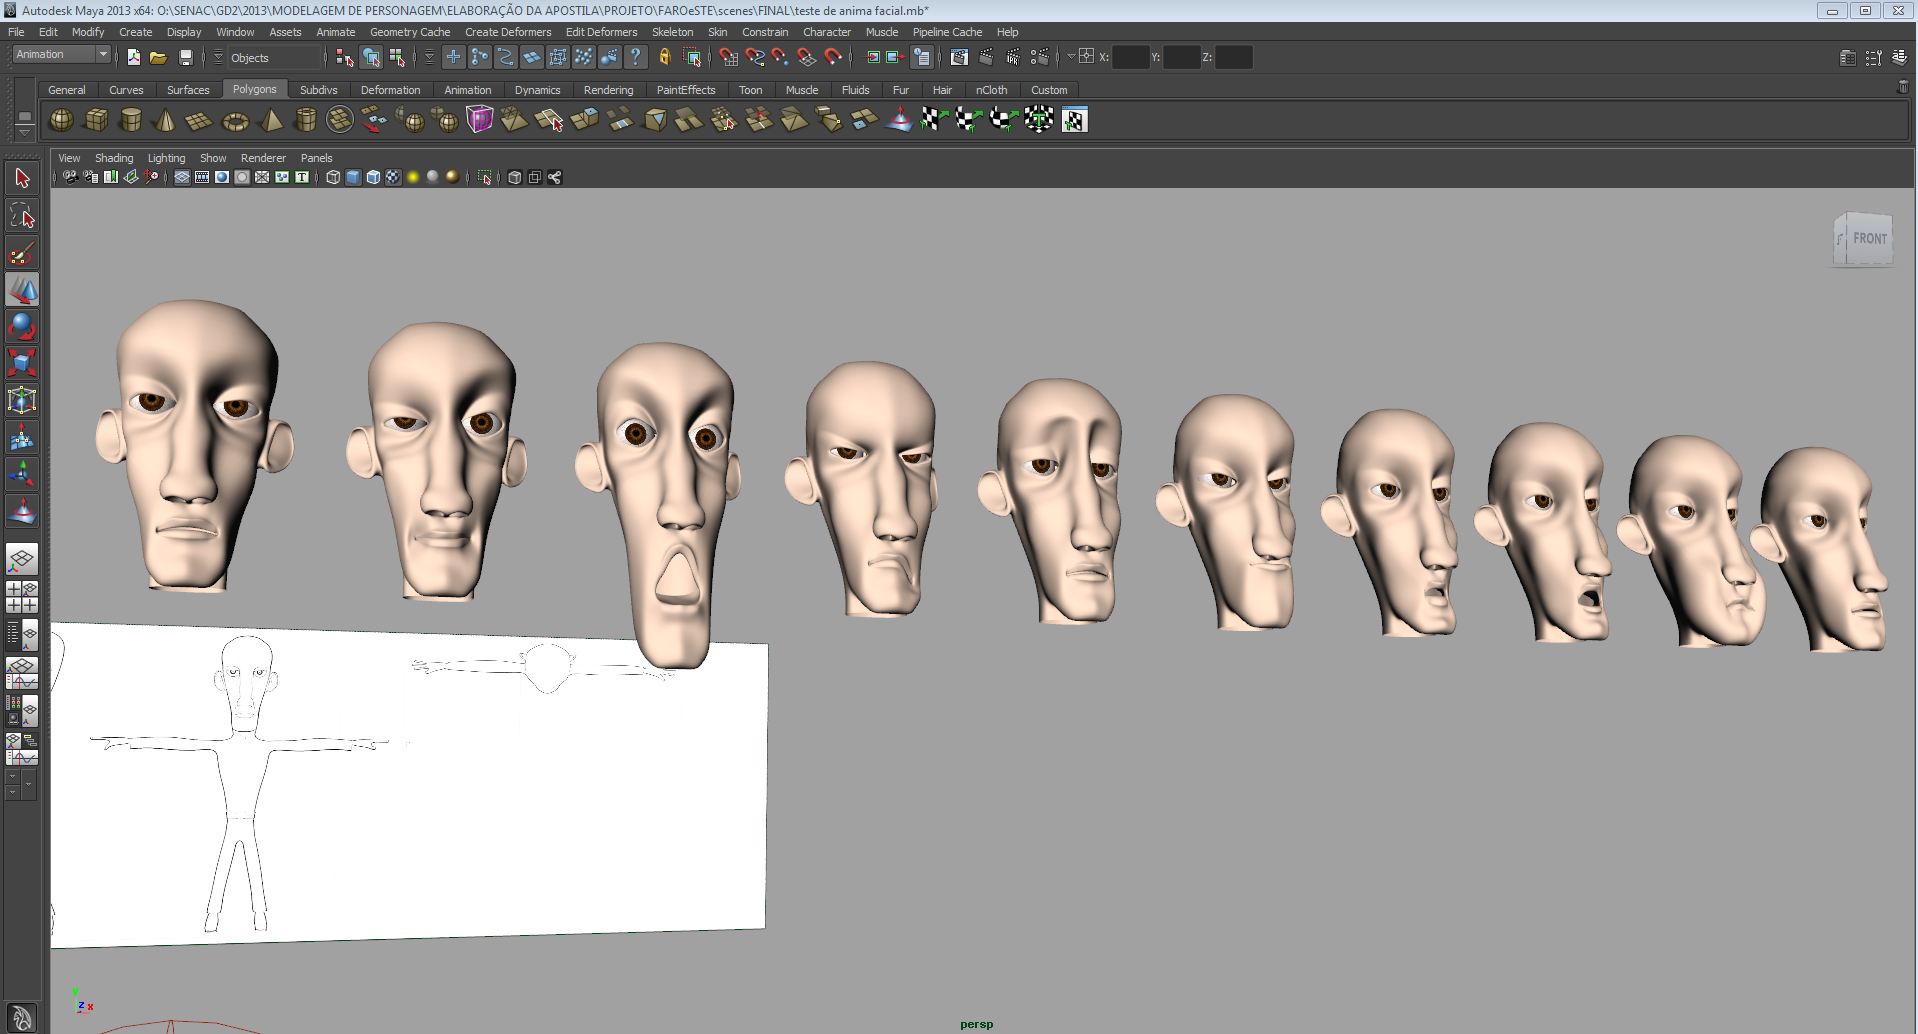
Task: Select the Rotate tool in the toolbox
Action: click(22, 327)
